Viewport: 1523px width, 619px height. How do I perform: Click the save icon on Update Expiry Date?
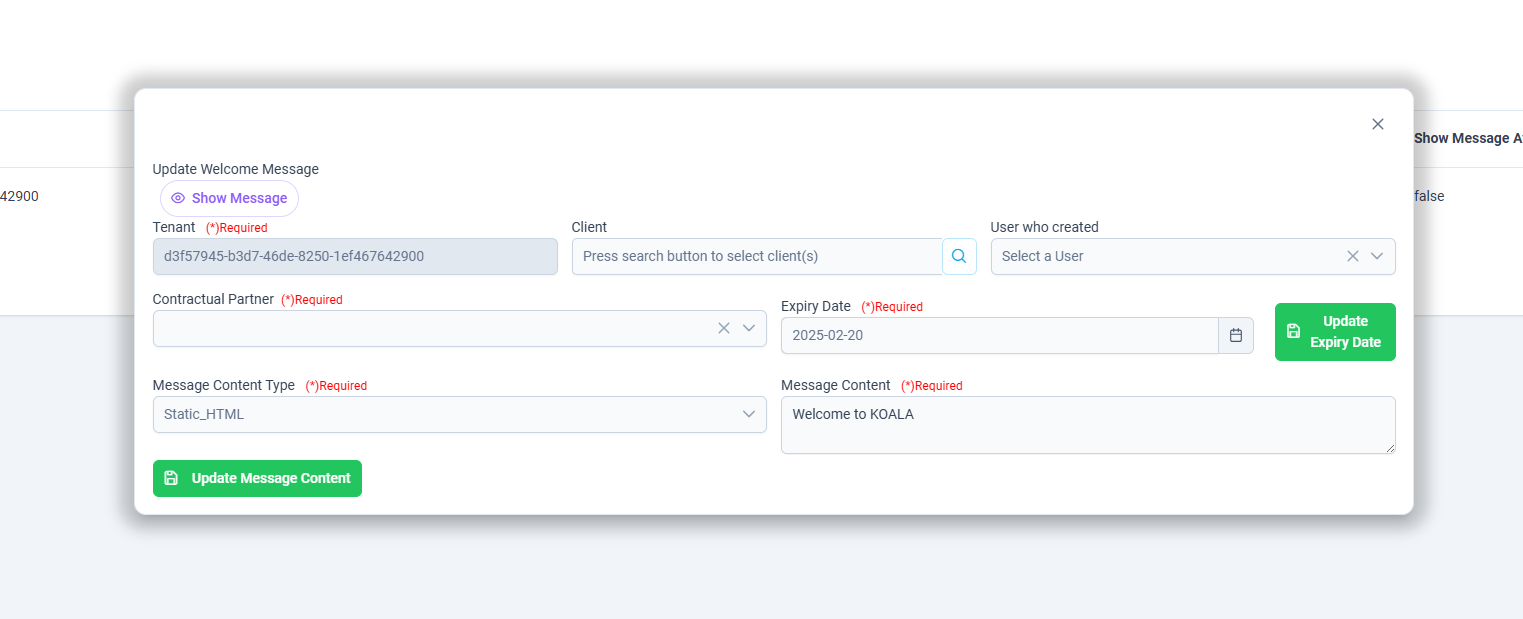[1293, 331]
